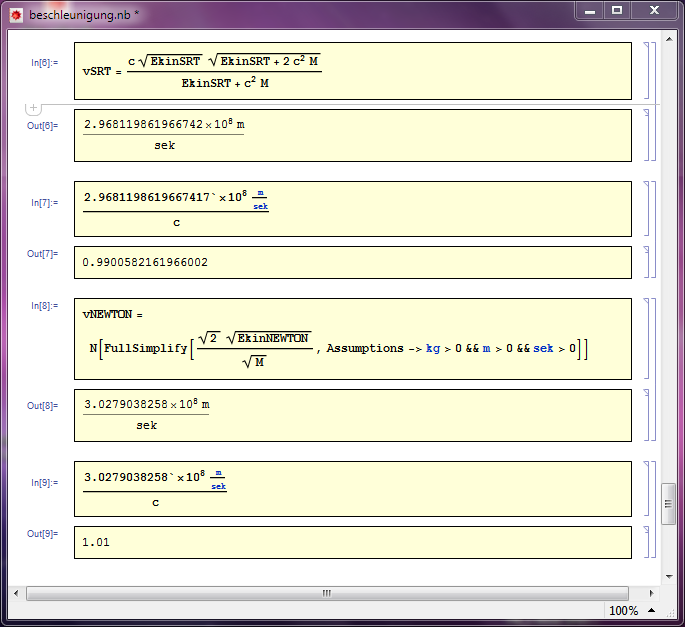
Task: Select the cell bracket of In[6] vSRT cell
Action: pos(647,70)
